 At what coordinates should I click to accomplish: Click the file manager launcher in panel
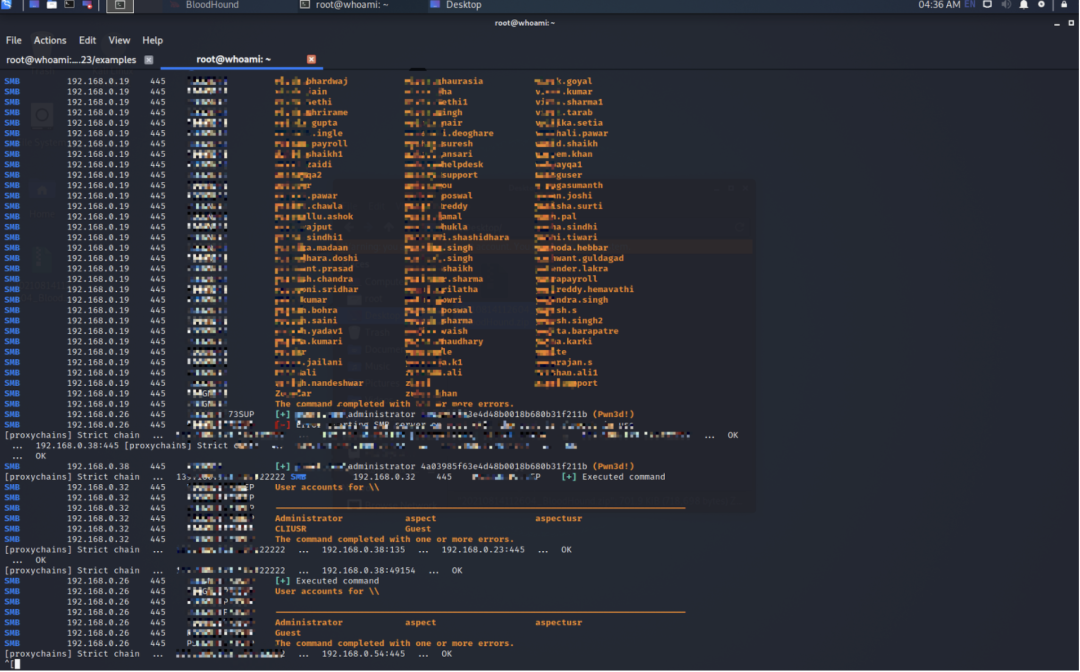point(51,5)
